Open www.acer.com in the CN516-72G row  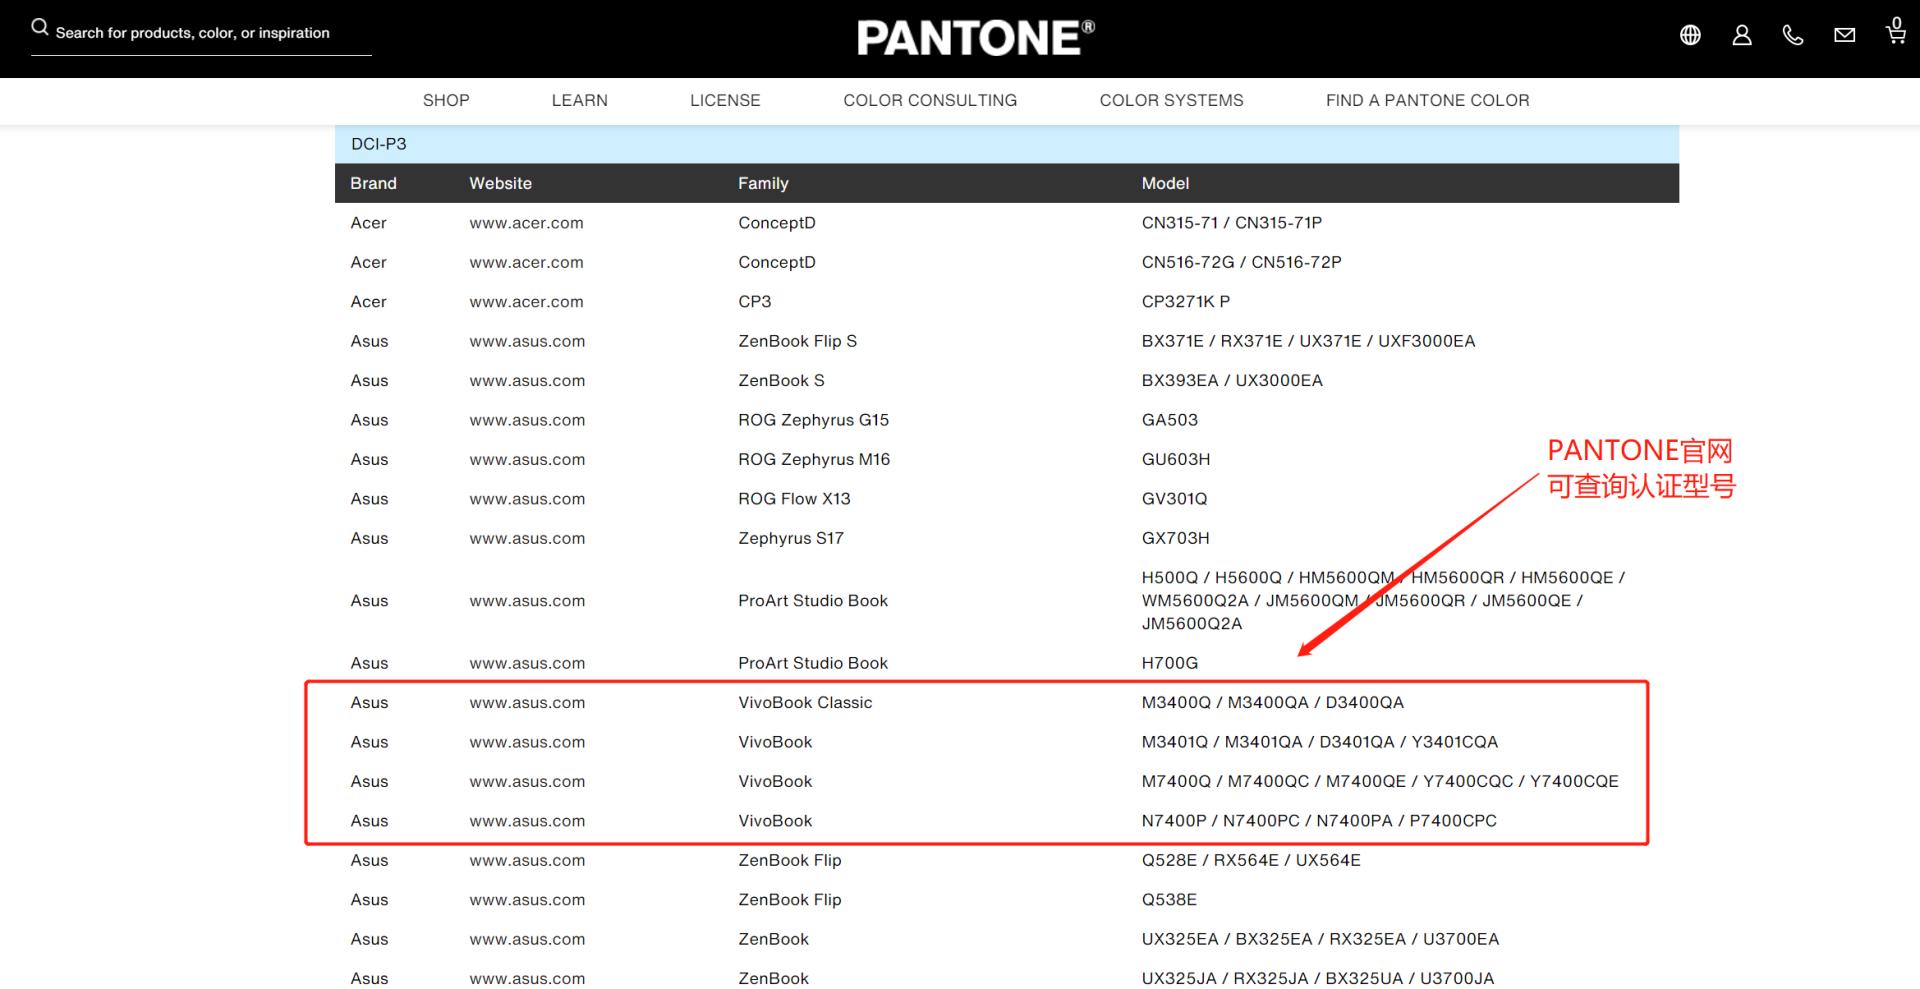[x=526, y=262]
